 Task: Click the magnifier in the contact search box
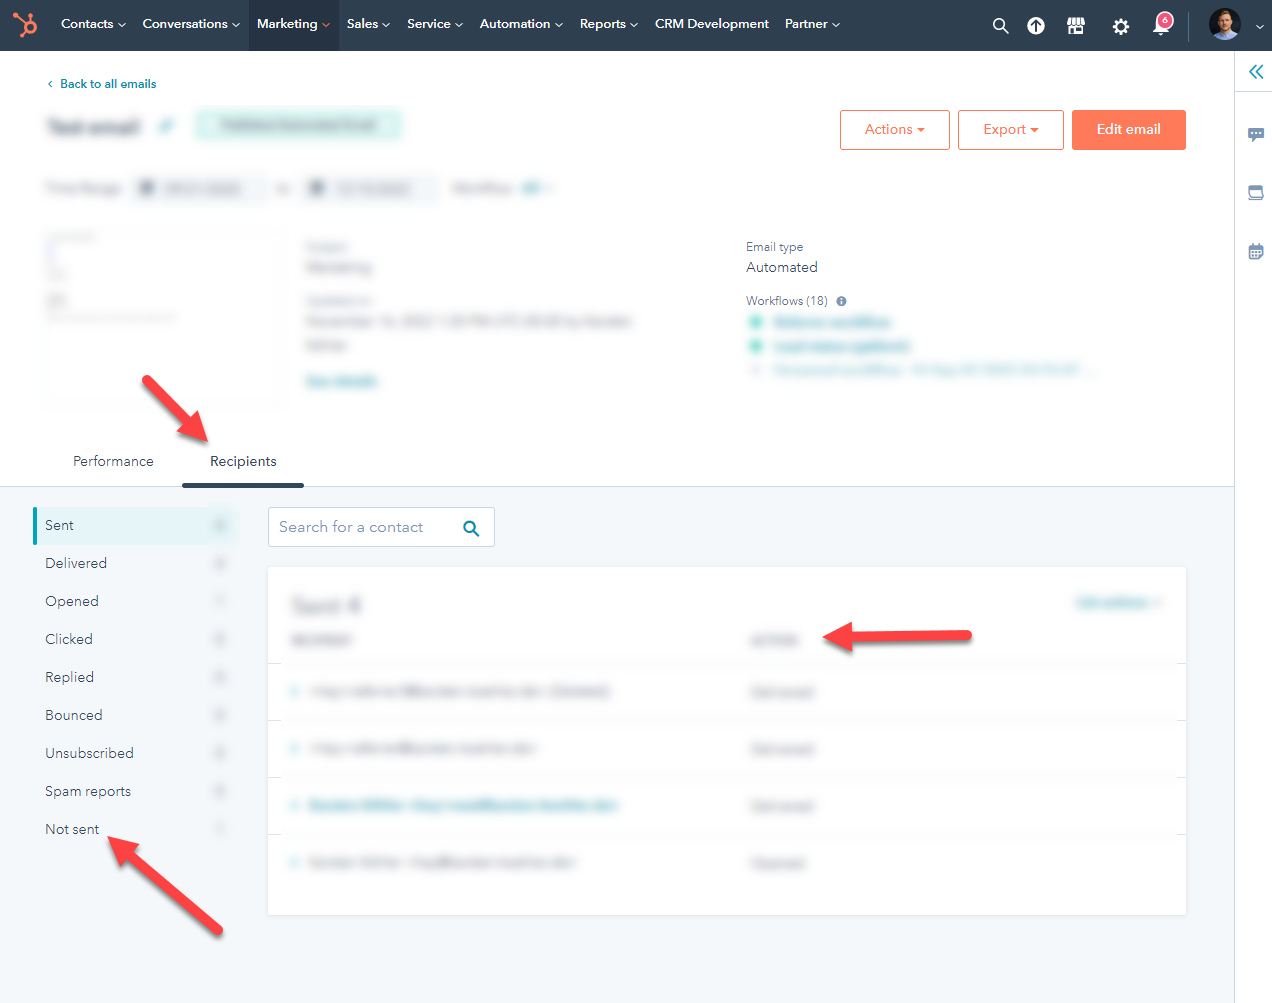471,527
